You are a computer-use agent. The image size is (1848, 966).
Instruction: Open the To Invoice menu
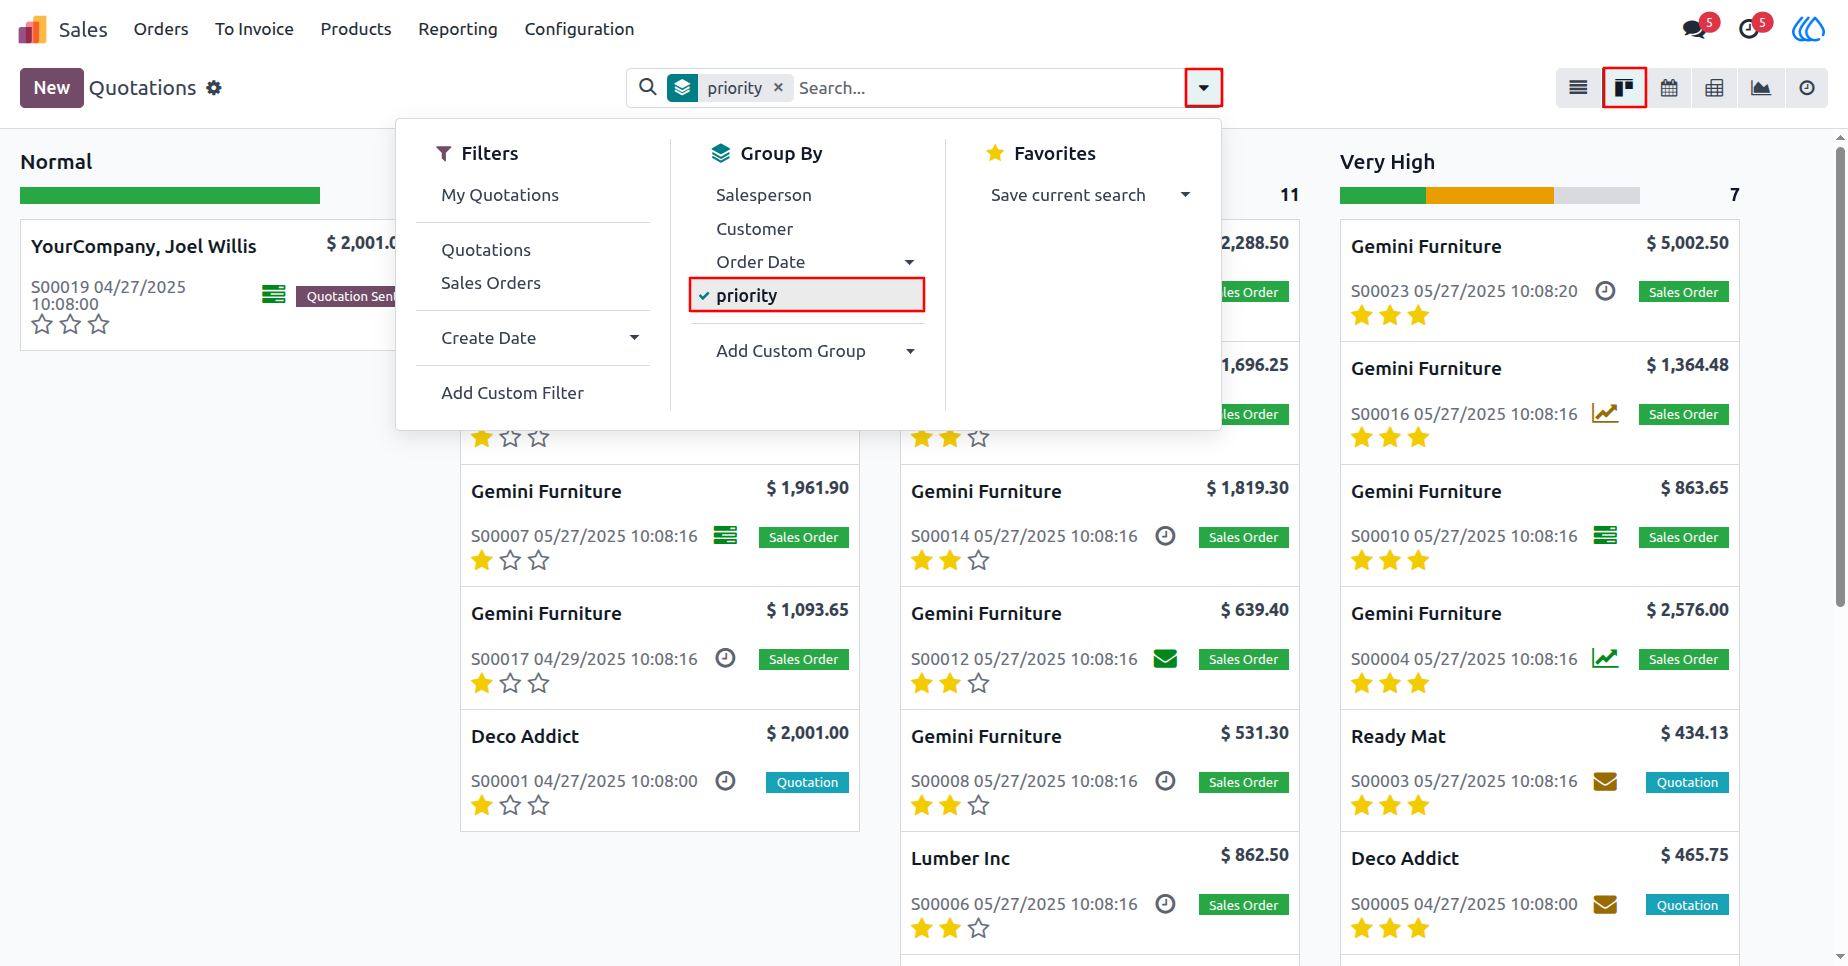point(254,29)
